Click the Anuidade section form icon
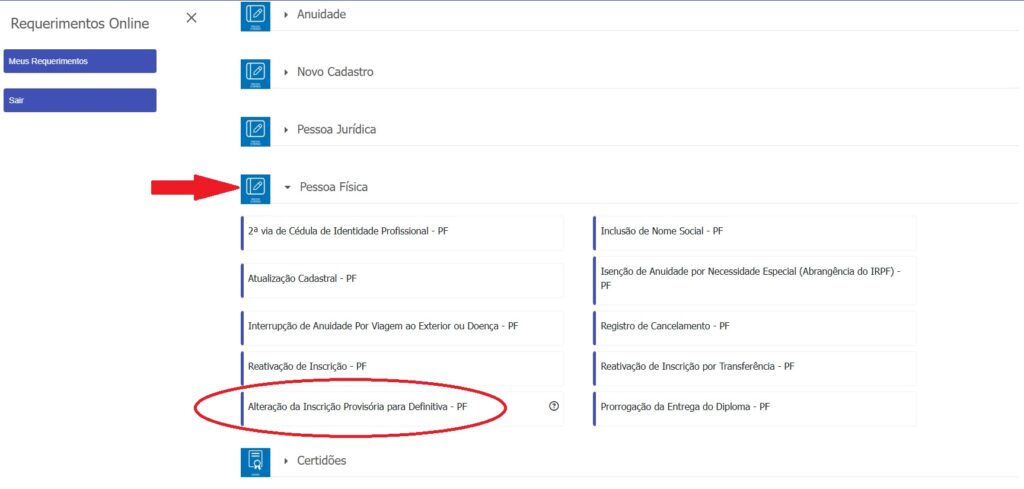This screenshot has width=1024, height=489. (x=256, y=16)
